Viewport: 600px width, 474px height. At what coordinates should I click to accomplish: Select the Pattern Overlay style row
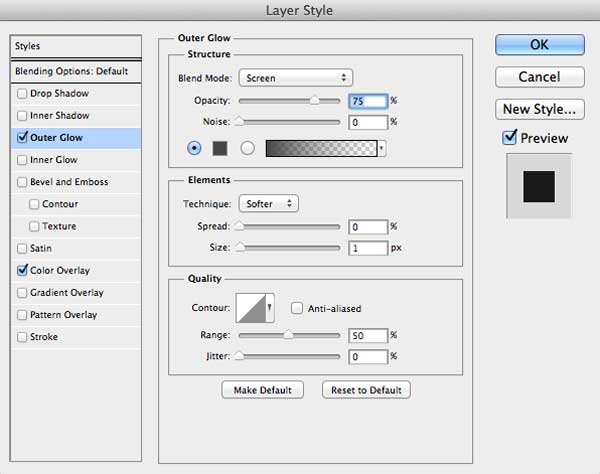click(76, 315)
